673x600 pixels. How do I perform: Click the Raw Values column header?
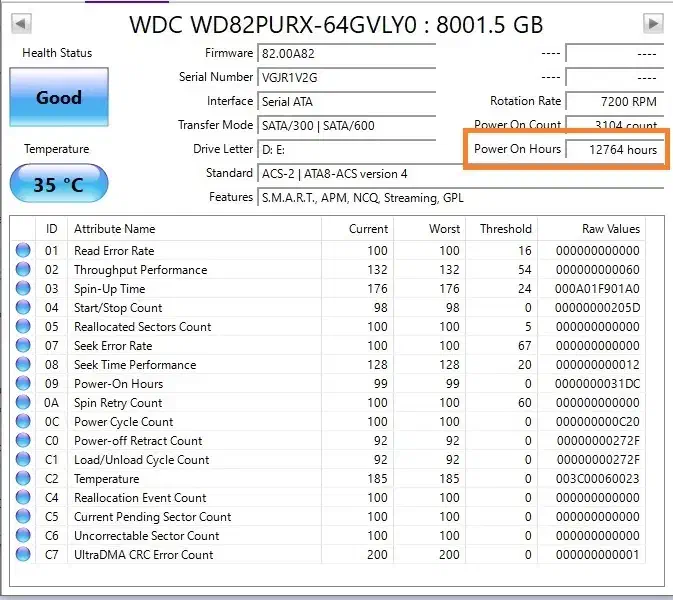[610, 229]
